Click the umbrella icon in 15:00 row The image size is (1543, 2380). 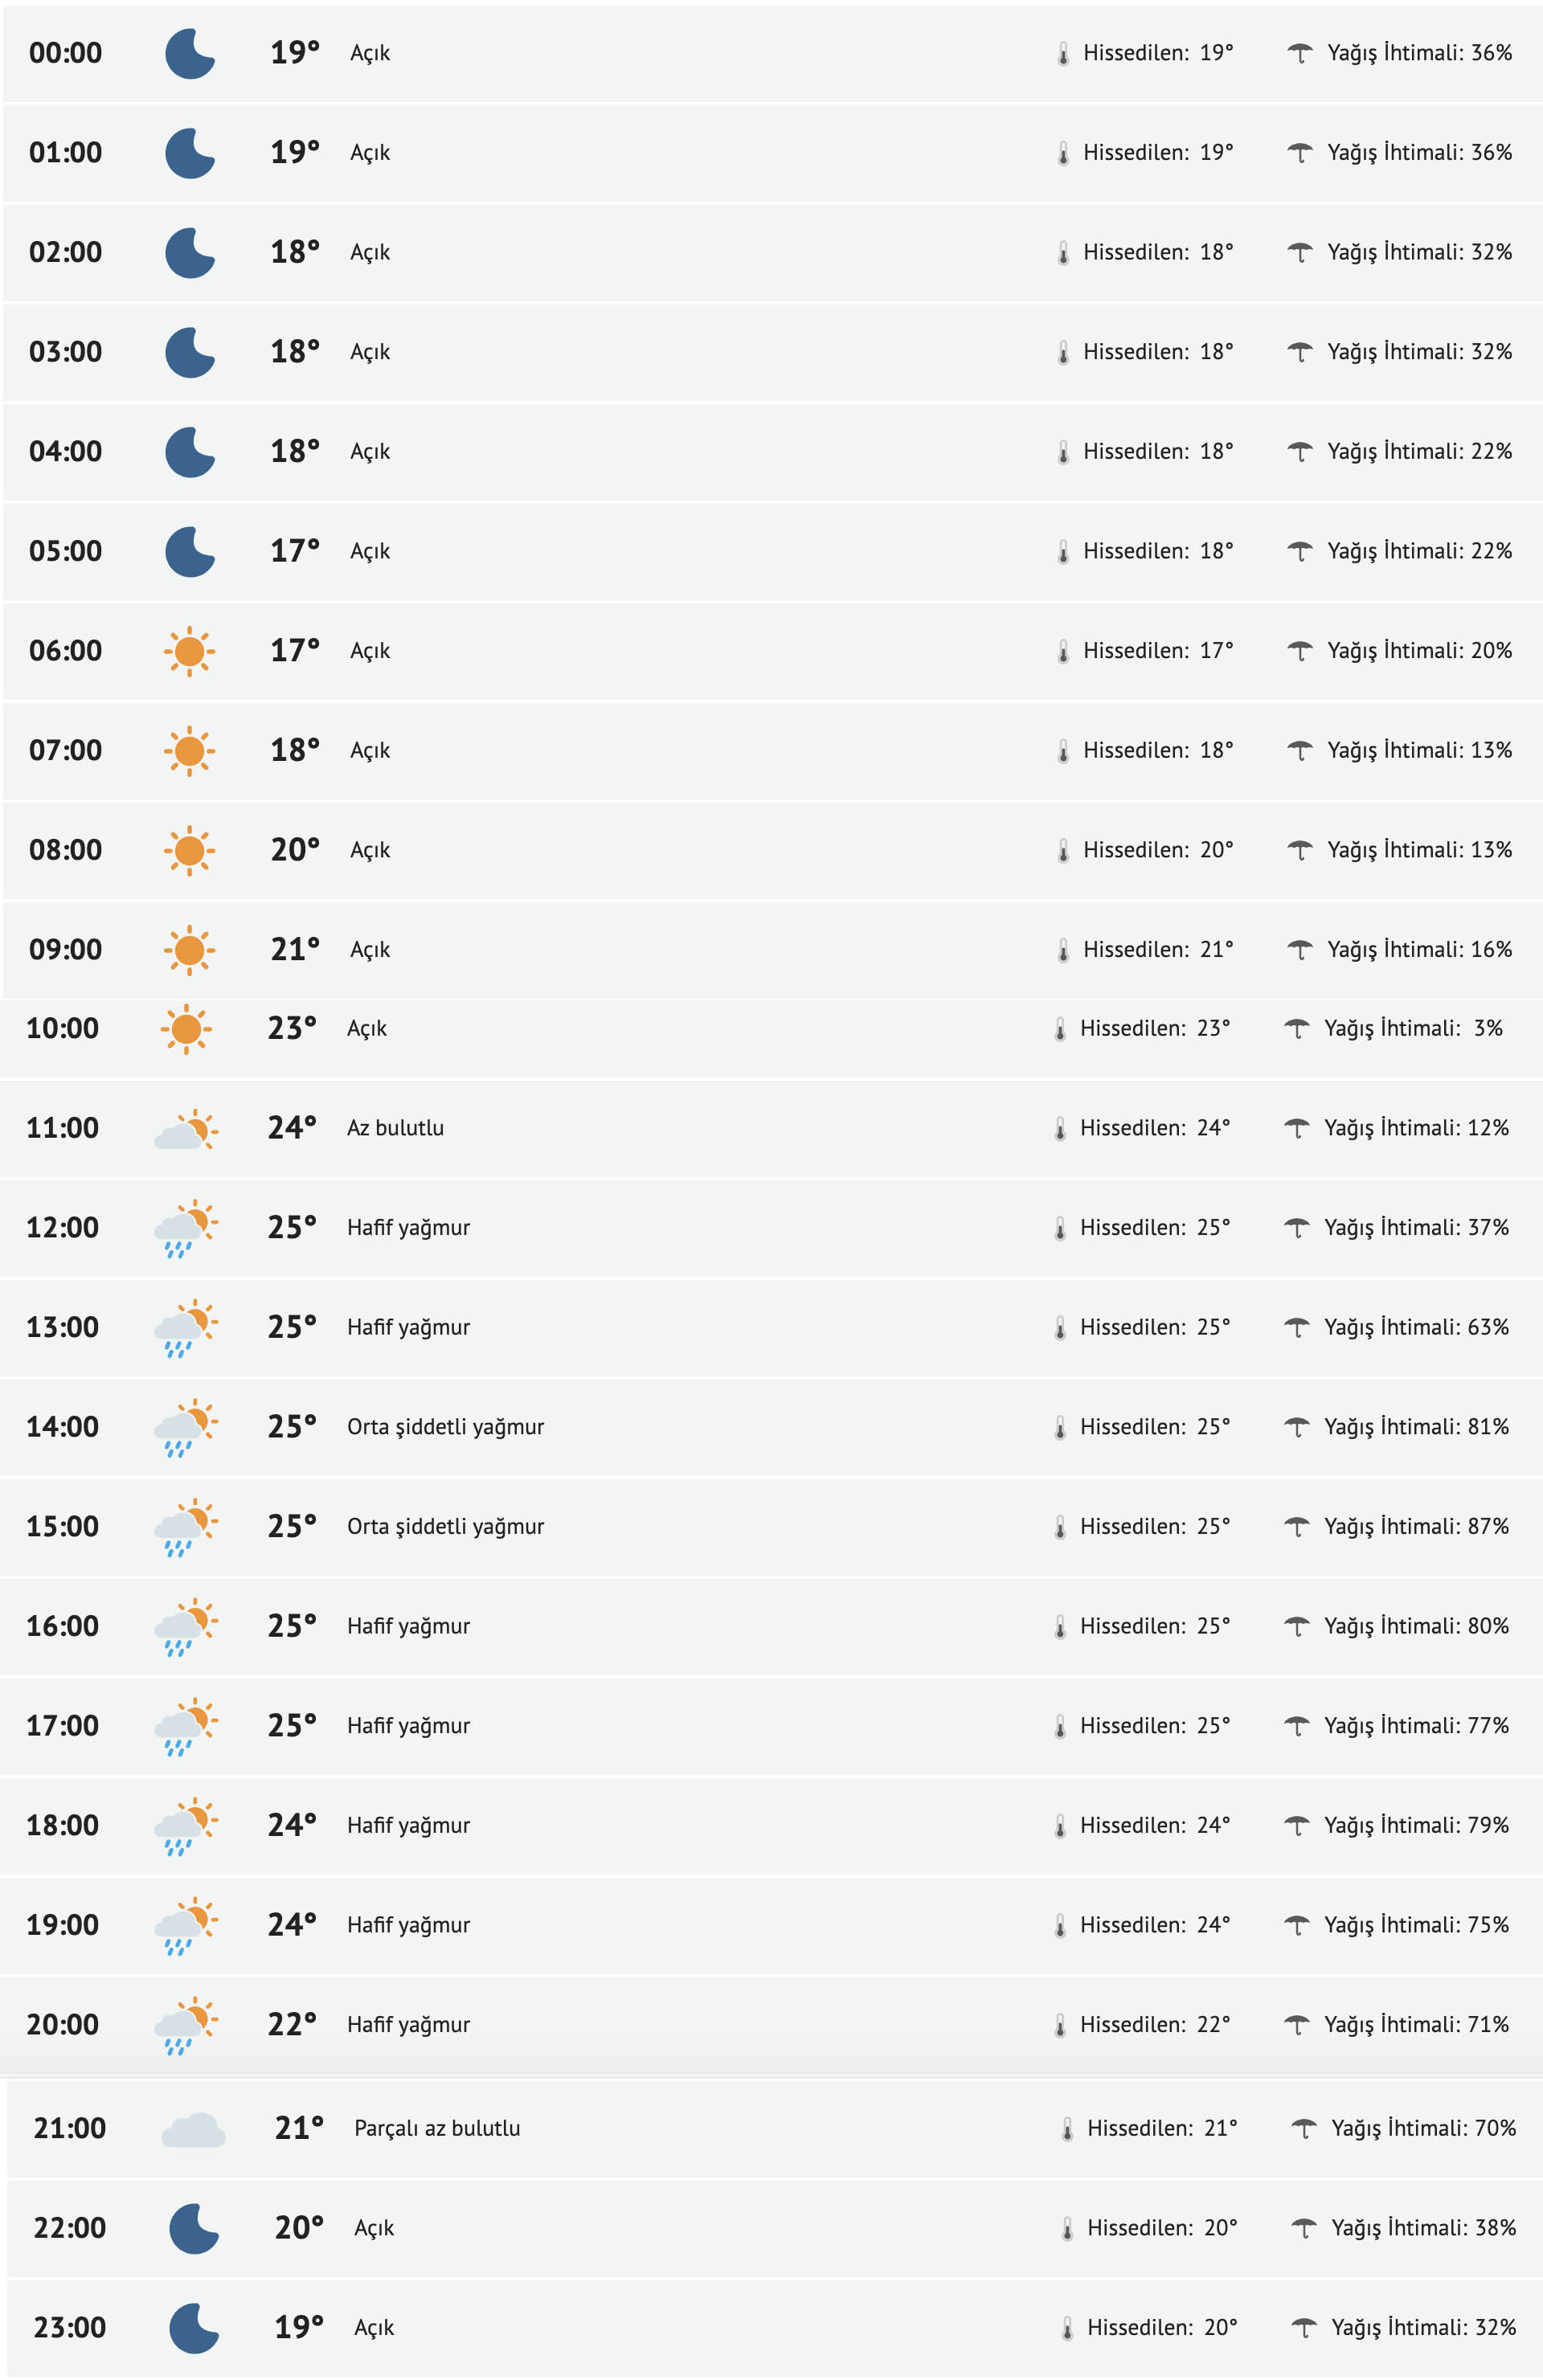click(1296, 1527)
